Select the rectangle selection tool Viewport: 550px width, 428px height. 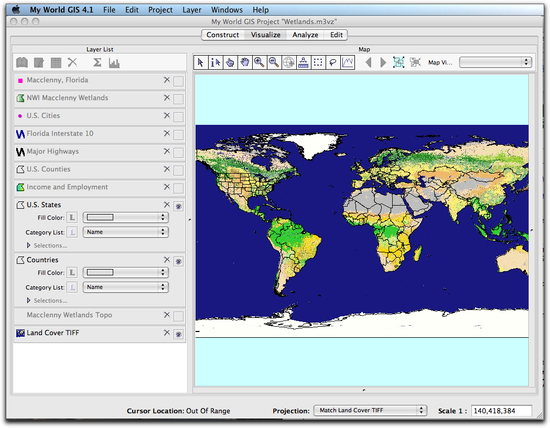pyautogui.click(x=318, y=62)
